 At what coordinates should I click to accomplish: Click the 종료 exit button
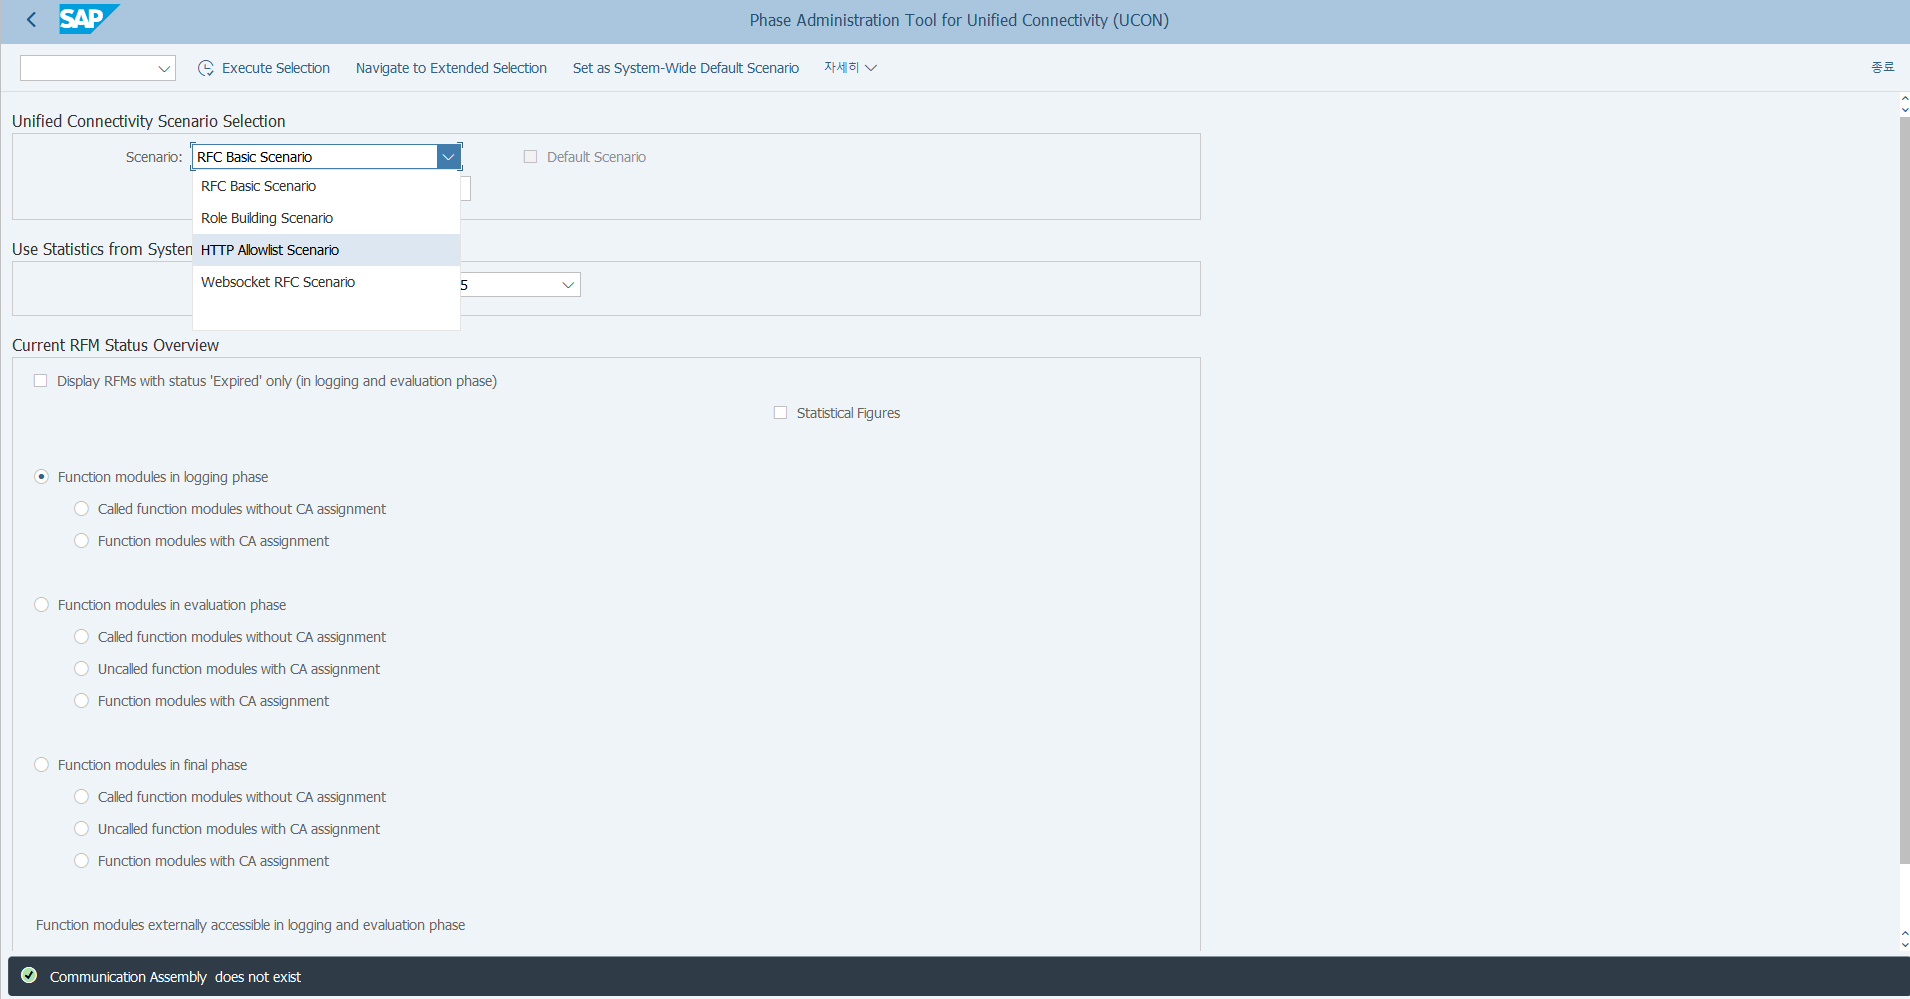[x=1883, y=67]
